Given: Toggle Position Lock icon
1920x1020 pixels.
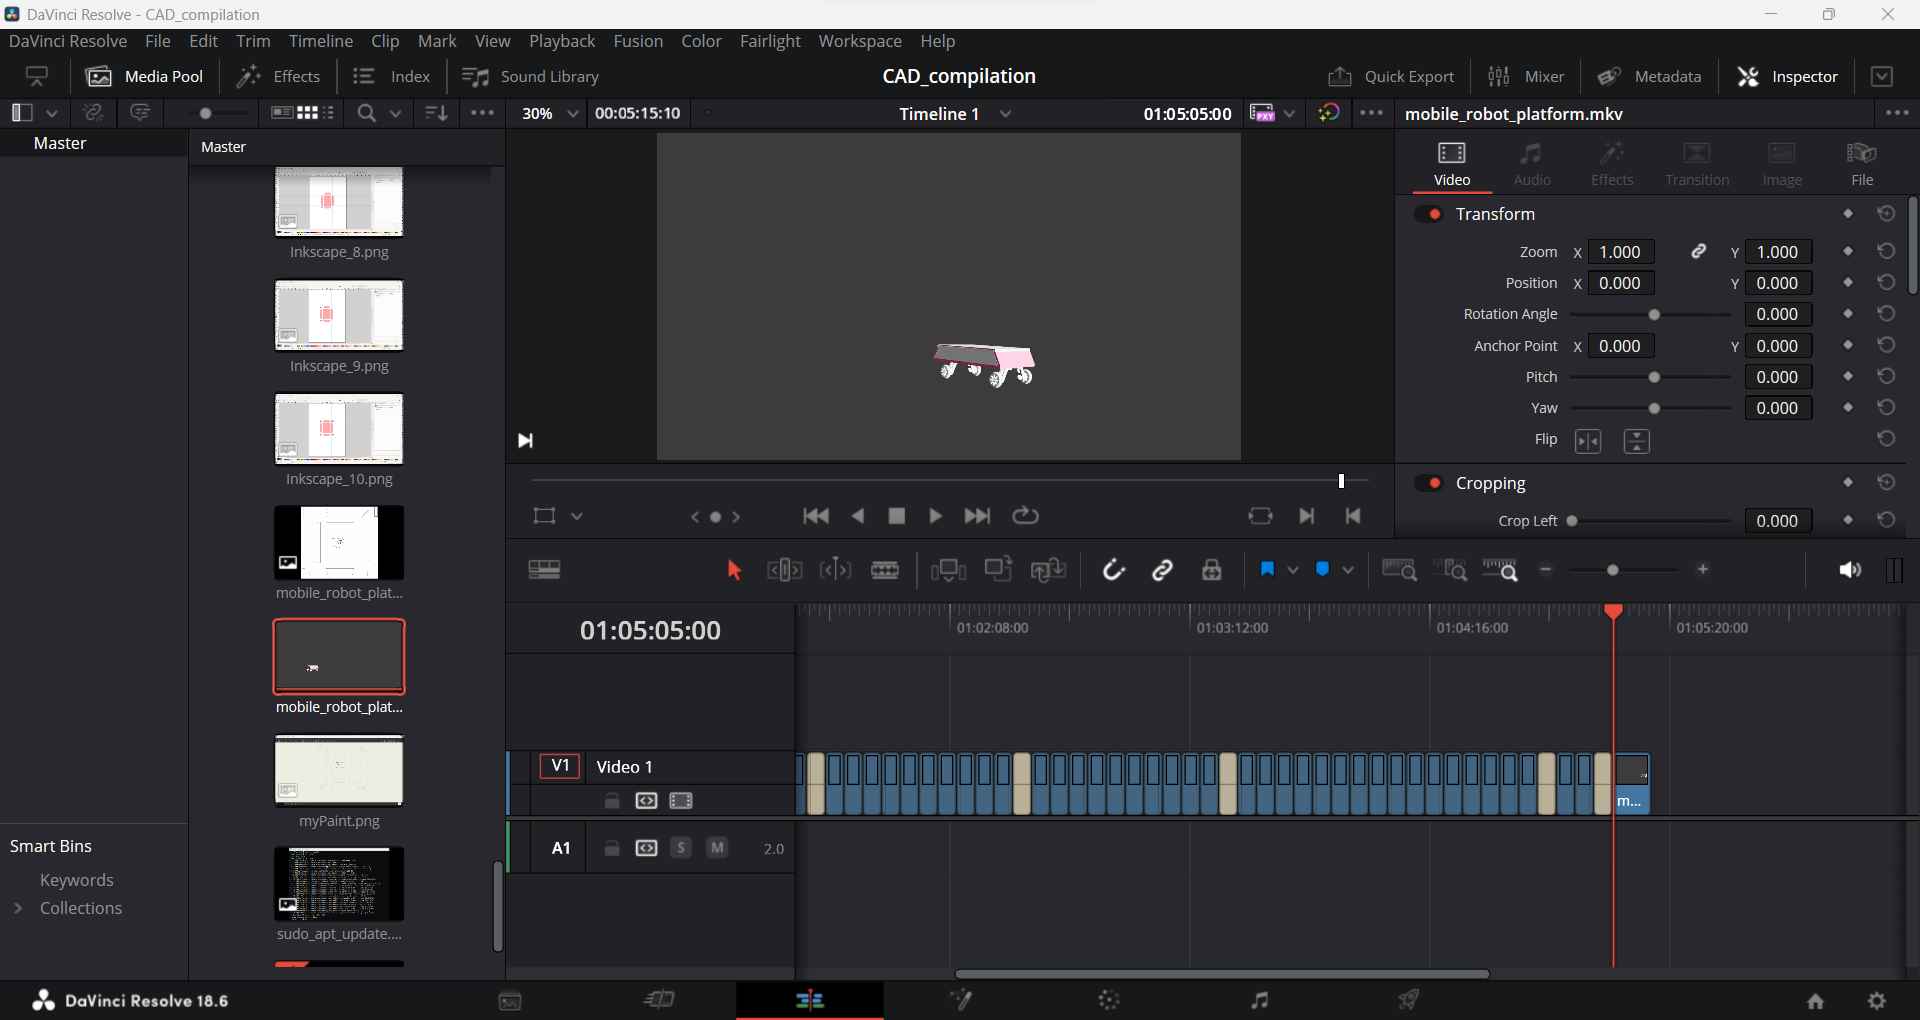Looking at the screenshot, I should pyautogui.click(x=1212, y=570).
